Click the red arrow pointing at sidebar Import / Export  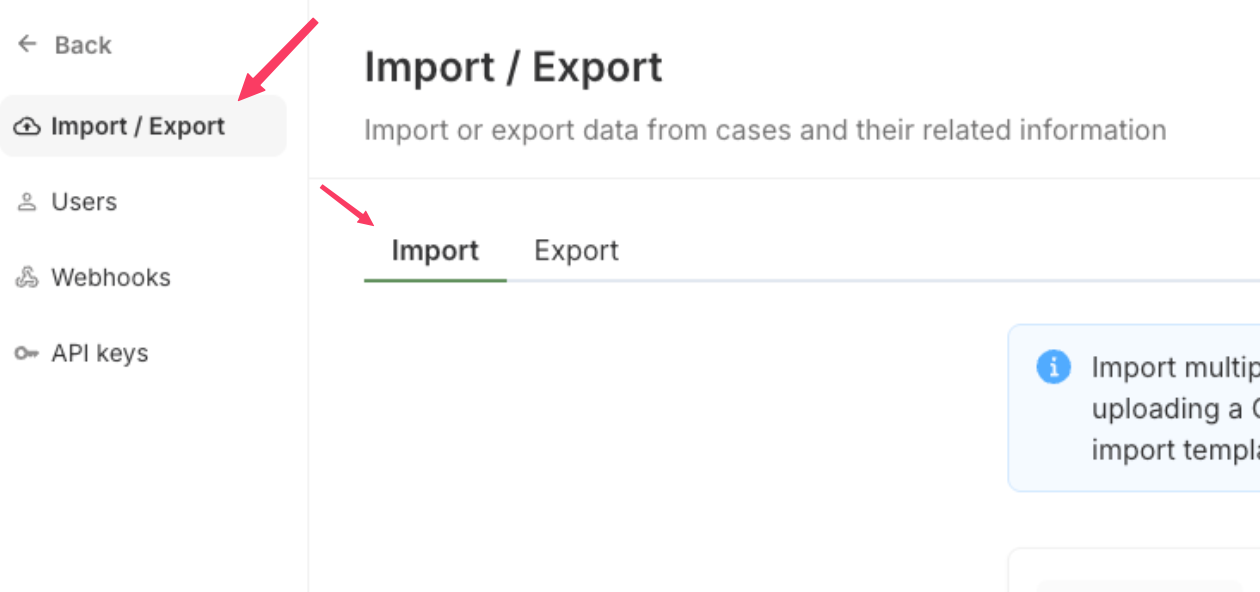[x=277, y=60]
